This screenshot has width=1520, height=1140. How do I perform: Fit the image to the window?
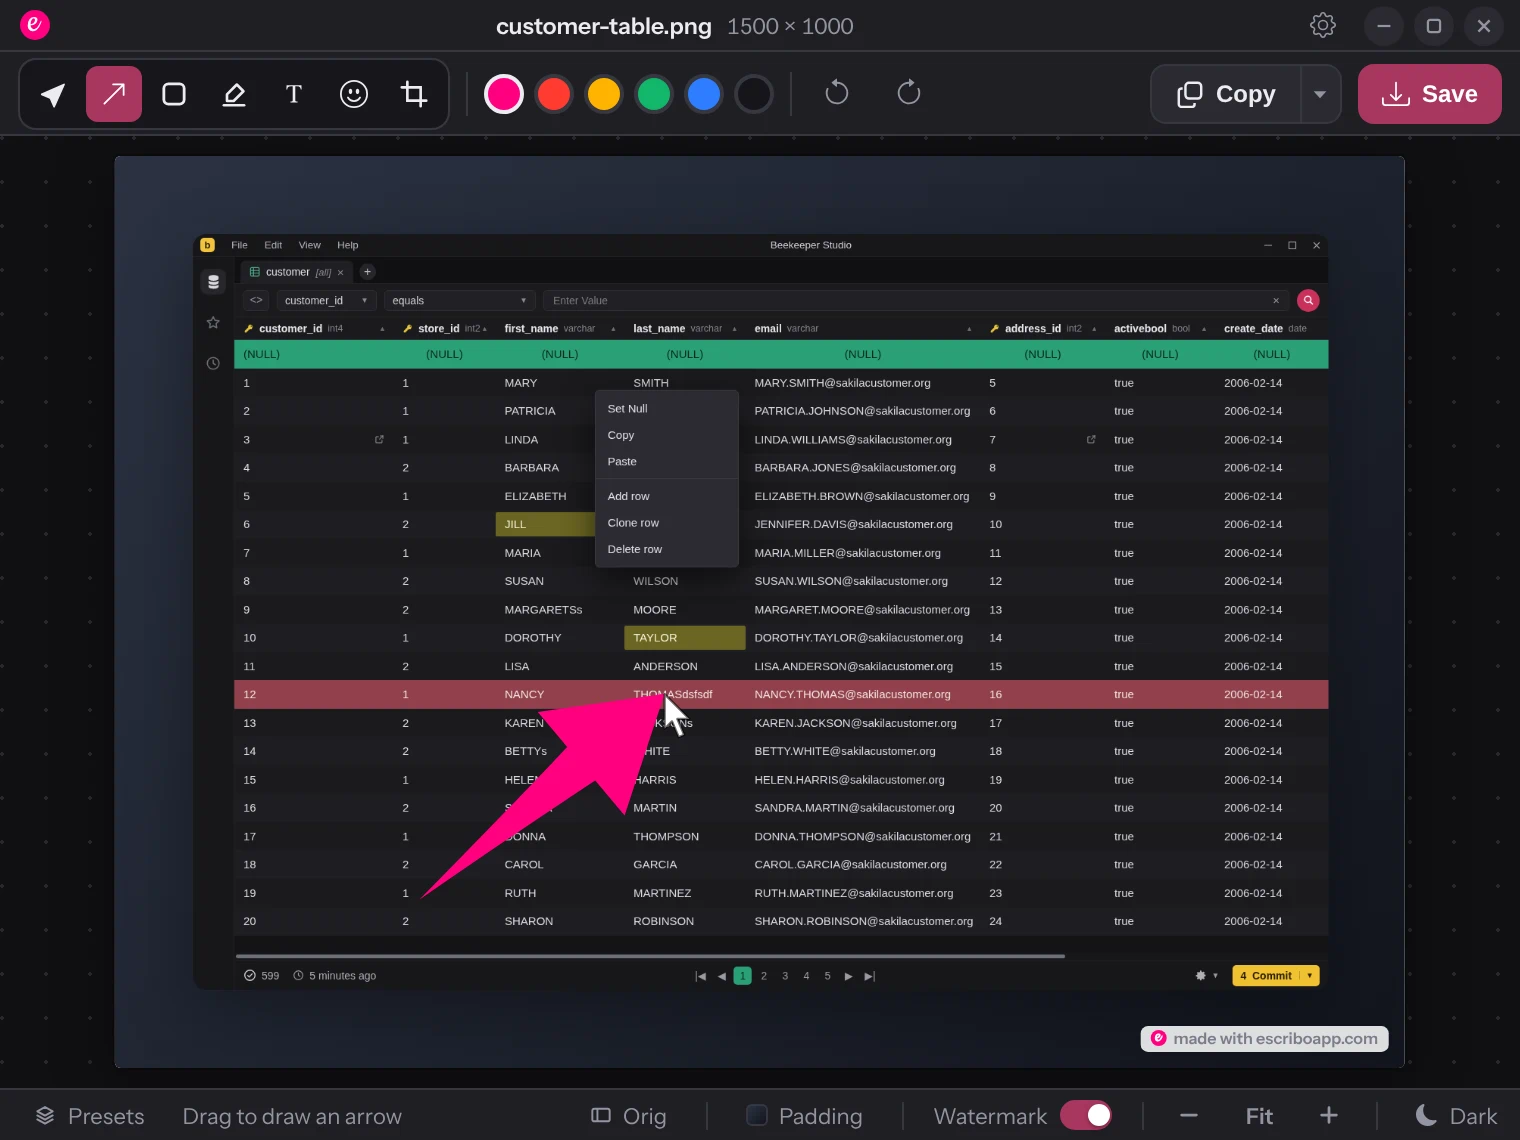tap(1259, 1116)
